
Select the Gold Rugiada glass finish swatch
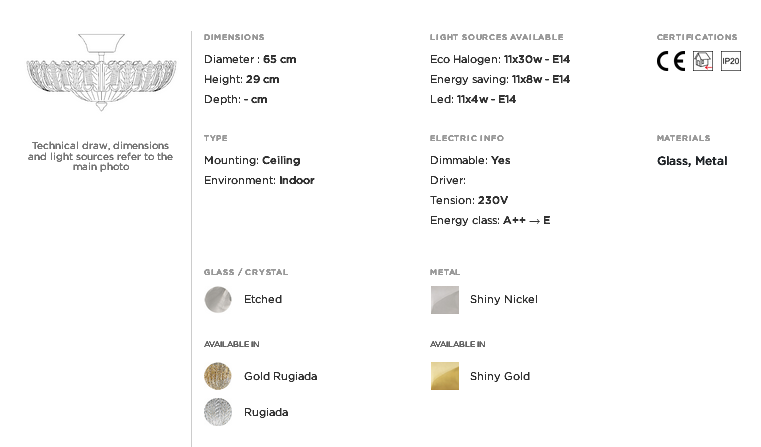point(218,376)
